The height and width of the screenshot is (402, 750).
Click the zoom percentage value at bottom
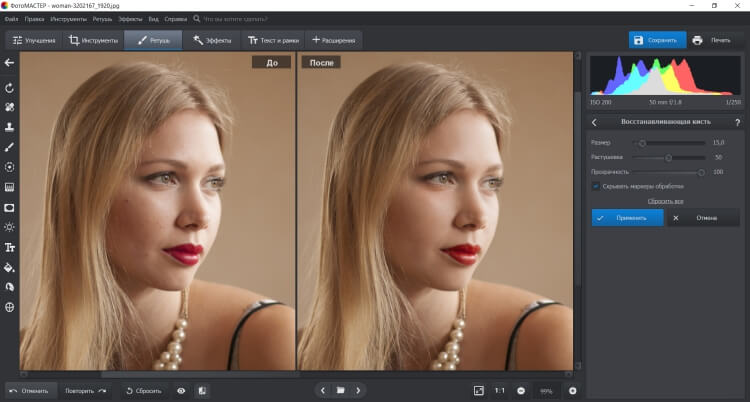[546, 391]
